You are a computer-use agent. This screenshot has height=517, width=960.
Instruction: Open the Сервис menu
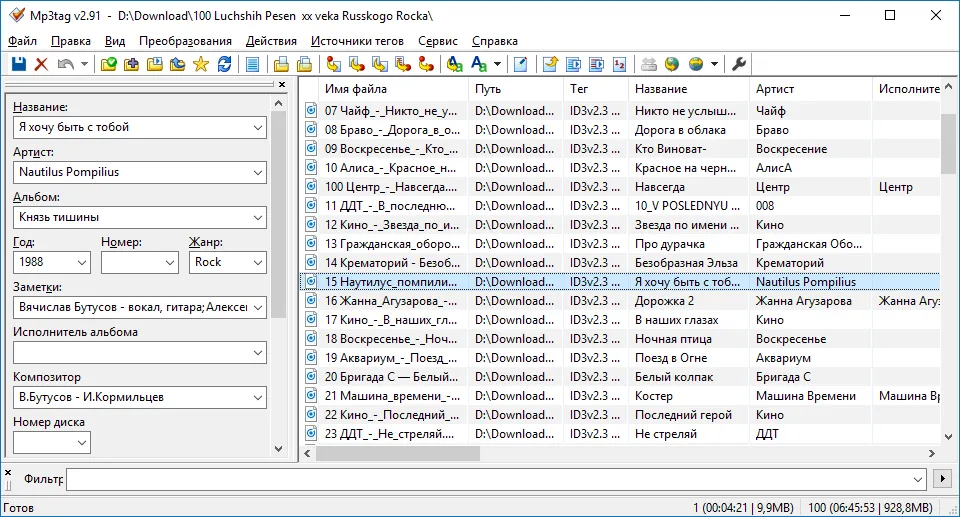point(438,41)
